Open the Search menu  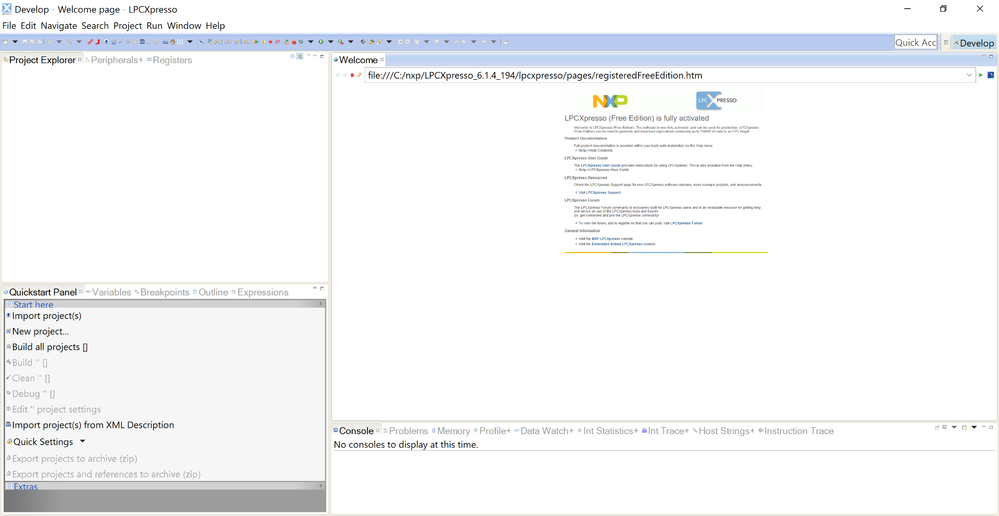pyautogui.click(x=95, y=25)
